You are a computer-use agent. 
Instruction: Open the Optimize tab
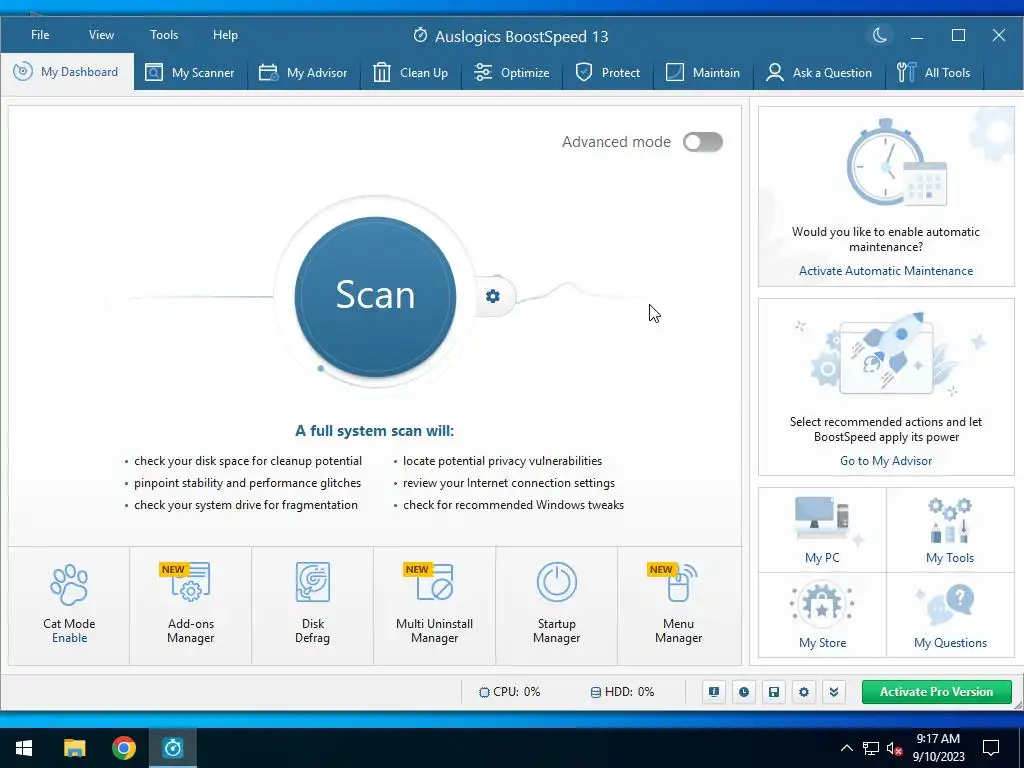[x=511, y=72]
